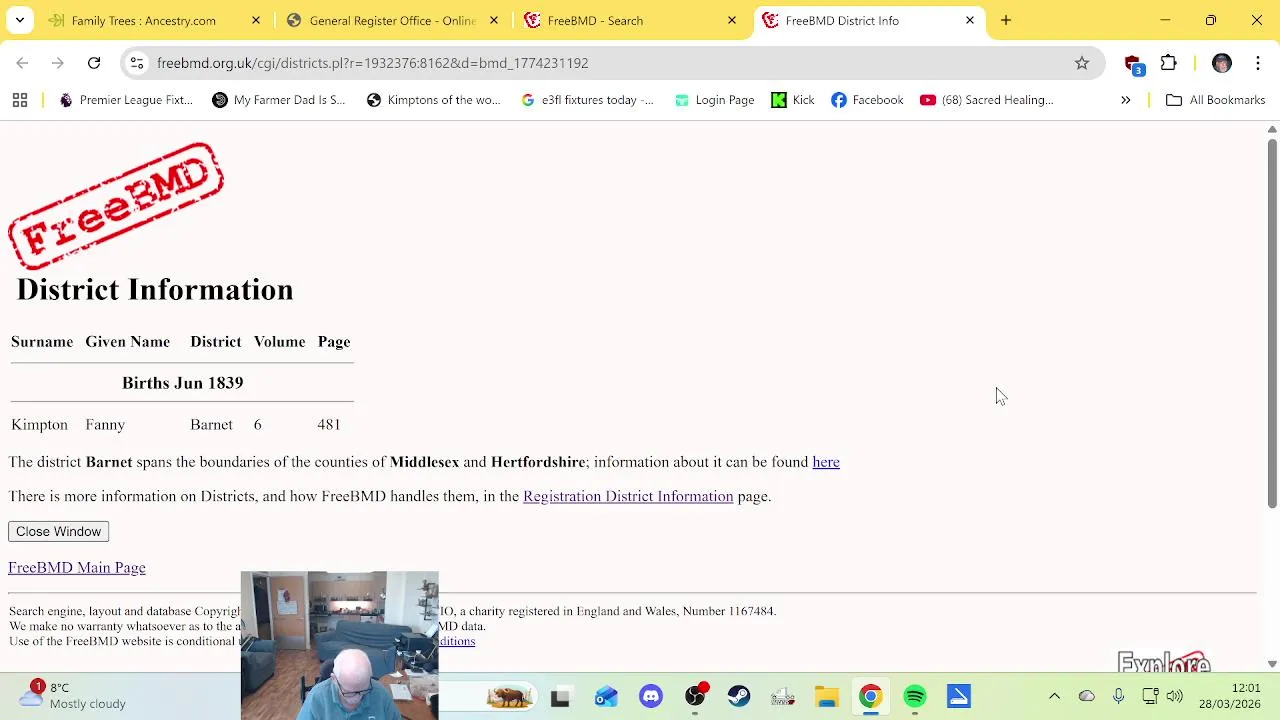Screen dimensions: 1280x720
Task: Close the General Register Office tab
Action: point(494,20)
